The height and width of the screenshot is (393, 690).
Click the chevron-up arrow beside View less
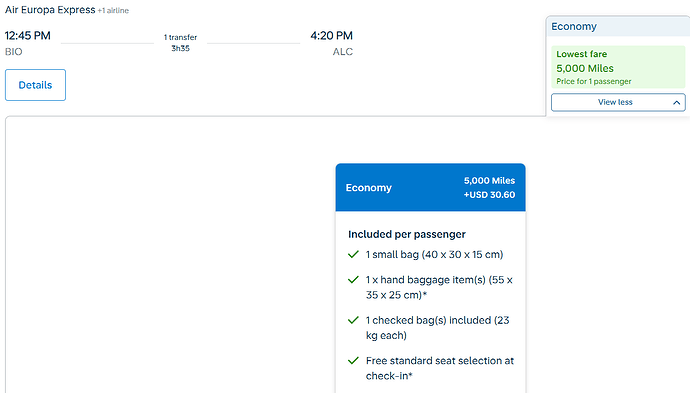[x=676, y=103]
